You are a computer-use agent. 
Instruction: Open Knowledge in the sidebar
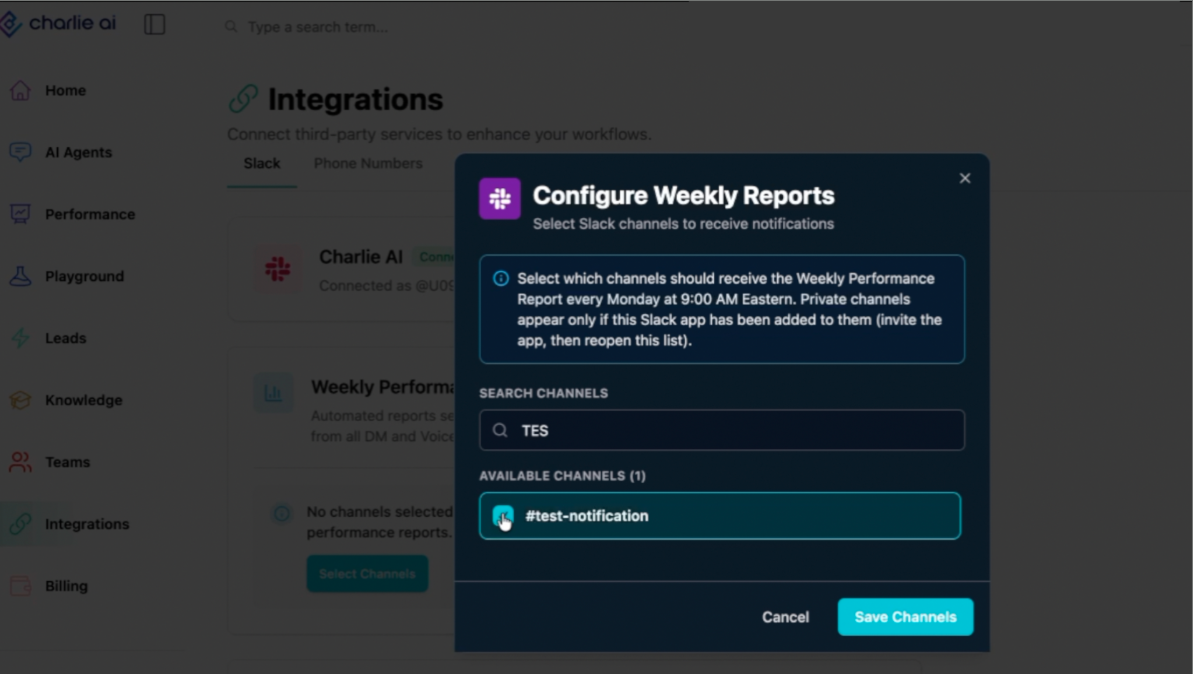83,400
